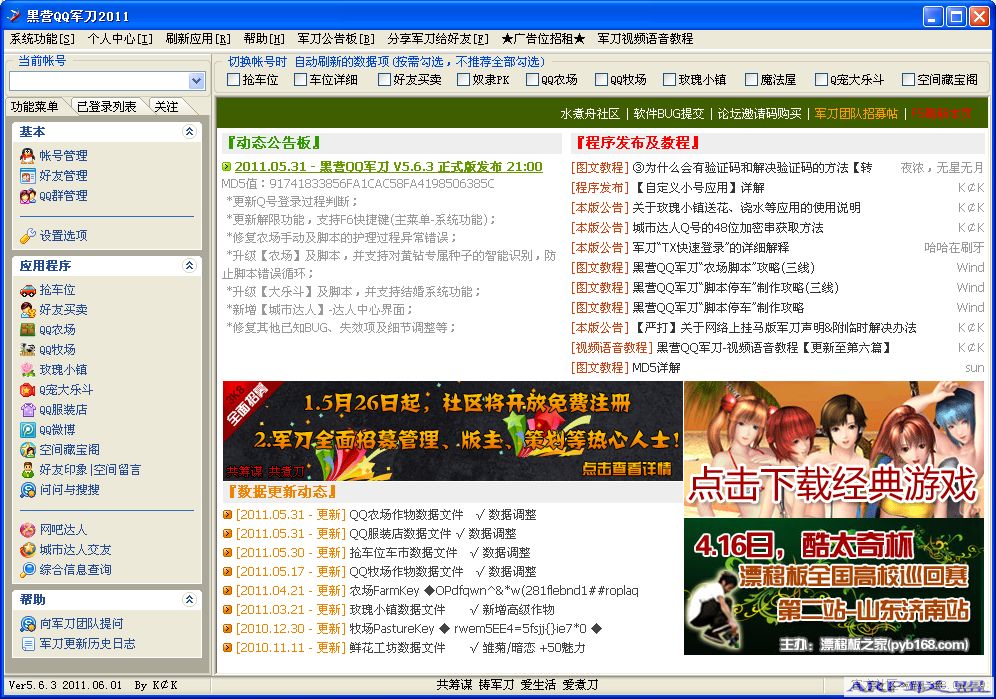Viewport: 996px width, 699px height.
Task: Click into the 当前帐号 account input field
Action: [x=99, y=81]
